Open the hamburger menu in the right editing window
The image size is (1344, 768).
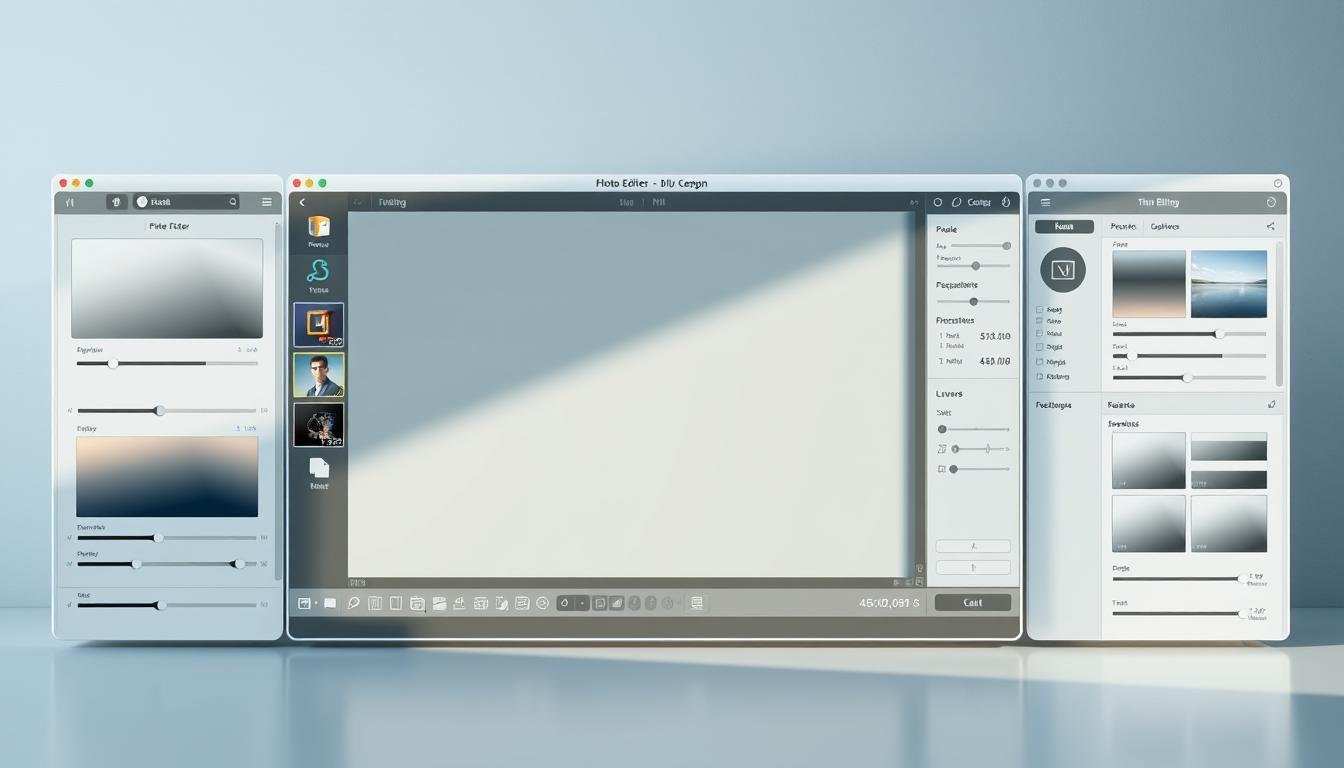(1046, 202)
